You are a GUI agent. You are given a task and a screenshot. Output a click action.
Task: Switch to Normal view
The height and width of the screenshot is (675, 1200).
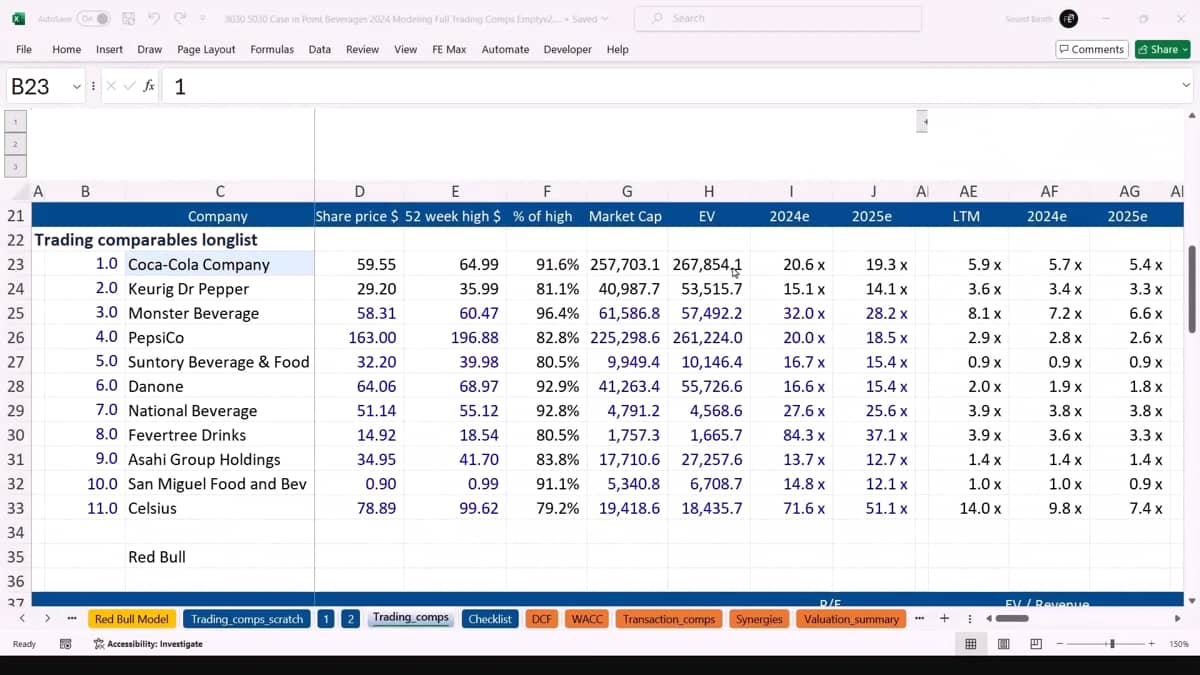coord(970,644)
